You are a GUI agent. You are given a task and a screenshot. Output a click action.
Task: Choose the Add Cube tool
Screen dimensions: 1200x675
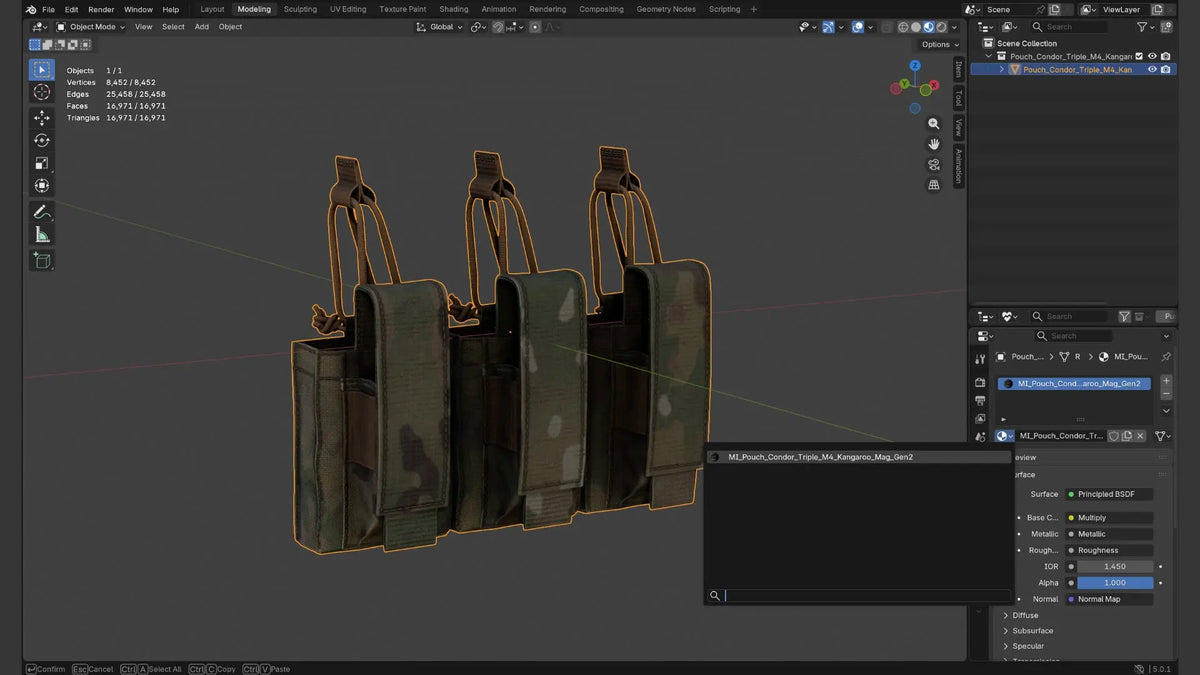coord(42,260)
